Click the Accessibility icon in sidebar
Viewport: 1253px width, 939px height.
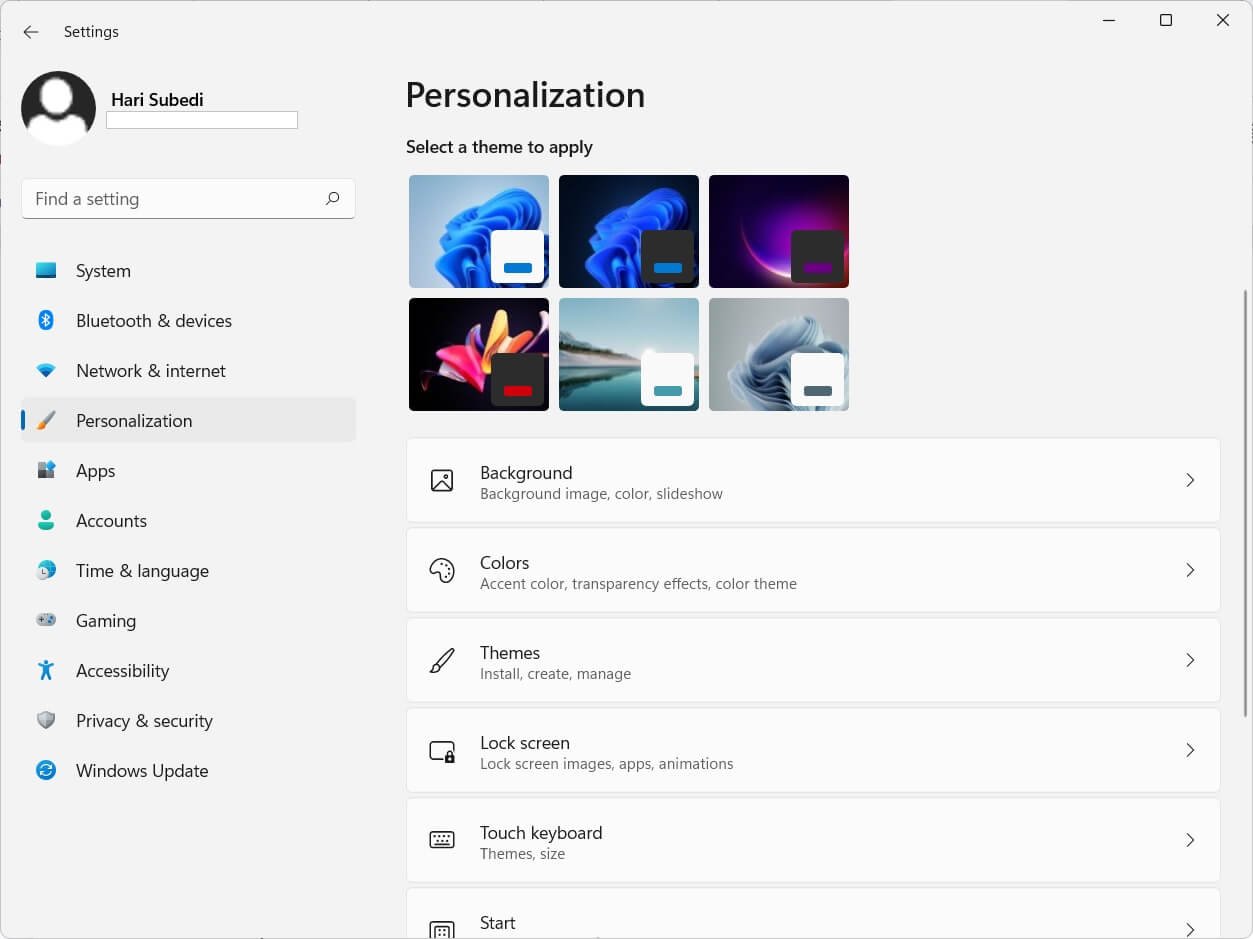click(46, 670)
